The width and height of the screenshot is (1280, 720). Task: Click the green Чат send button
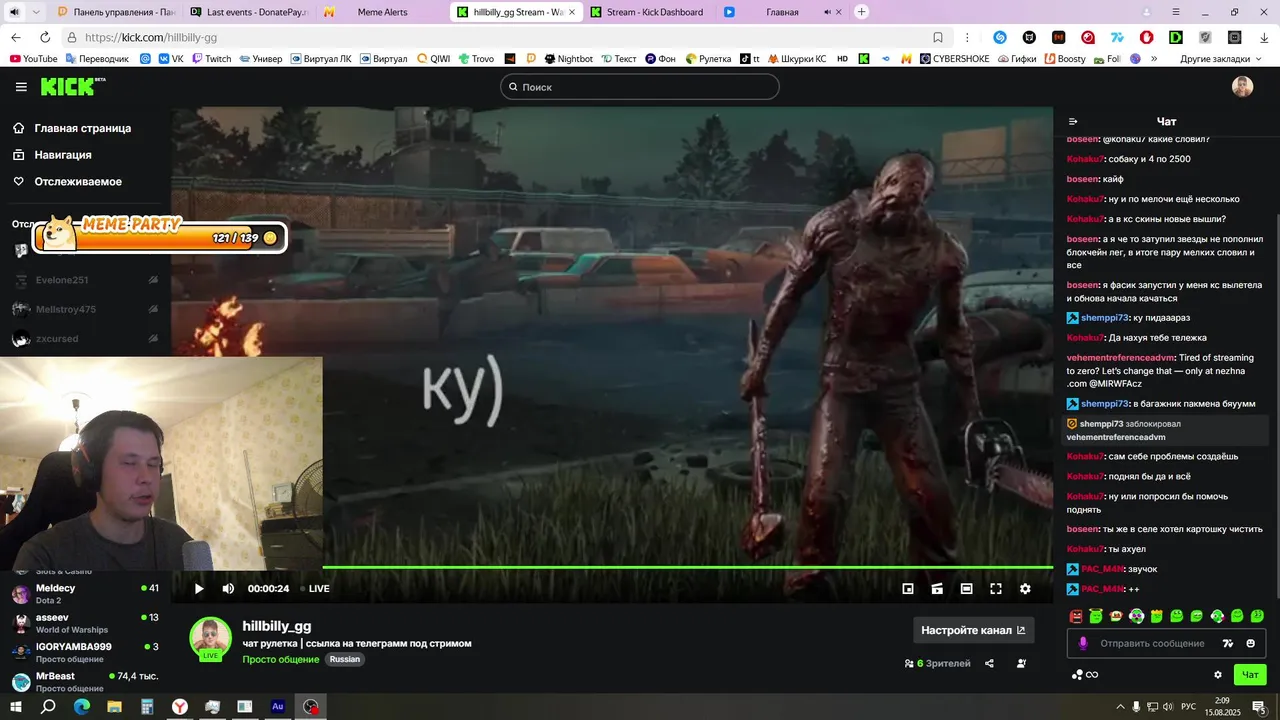pos(1250,675)
